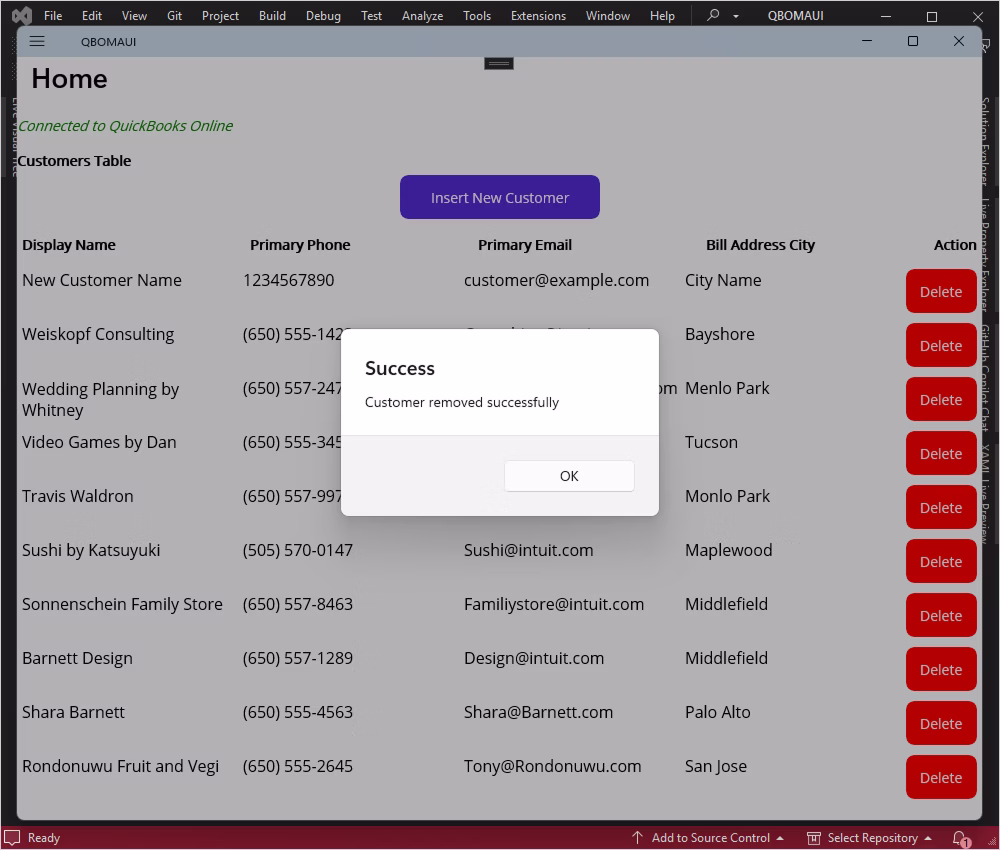The width and height of the screenshot is (1000, 850).
Task: Delete the Video Games by Dan customer
Action: pos(941,453)
